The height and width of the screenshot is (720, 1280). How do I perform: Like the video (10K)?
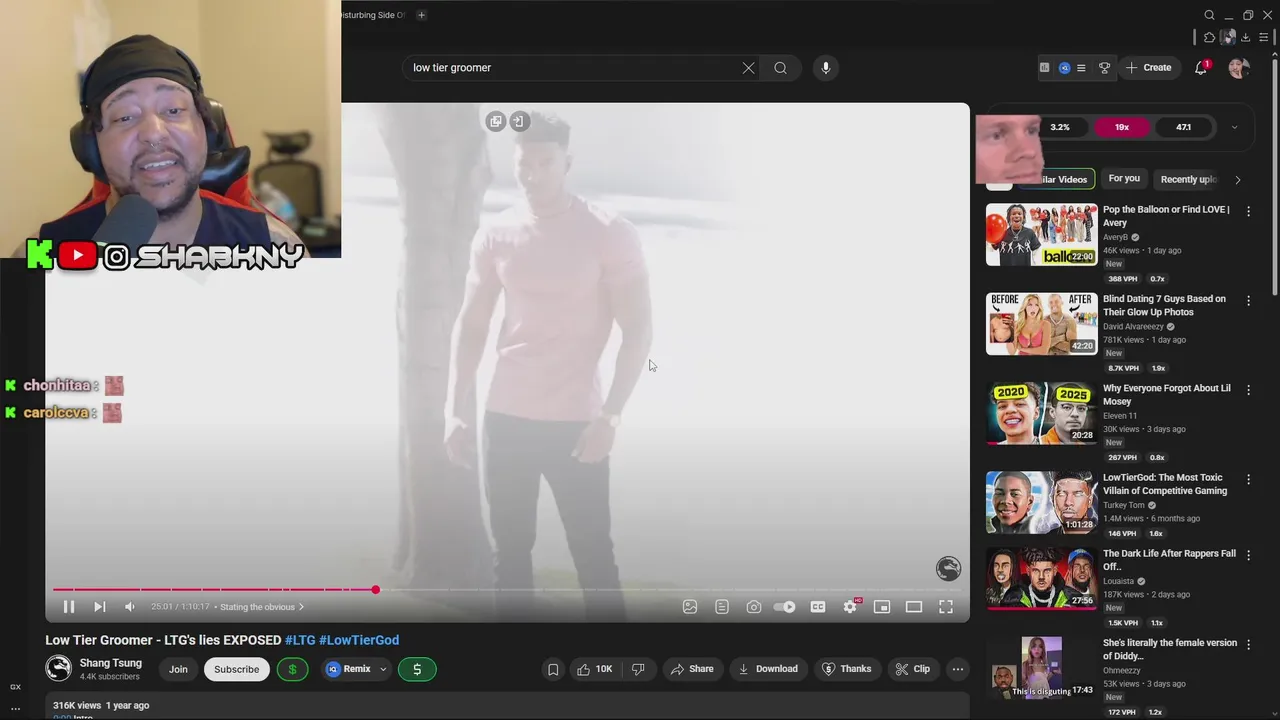pos(593,669)
